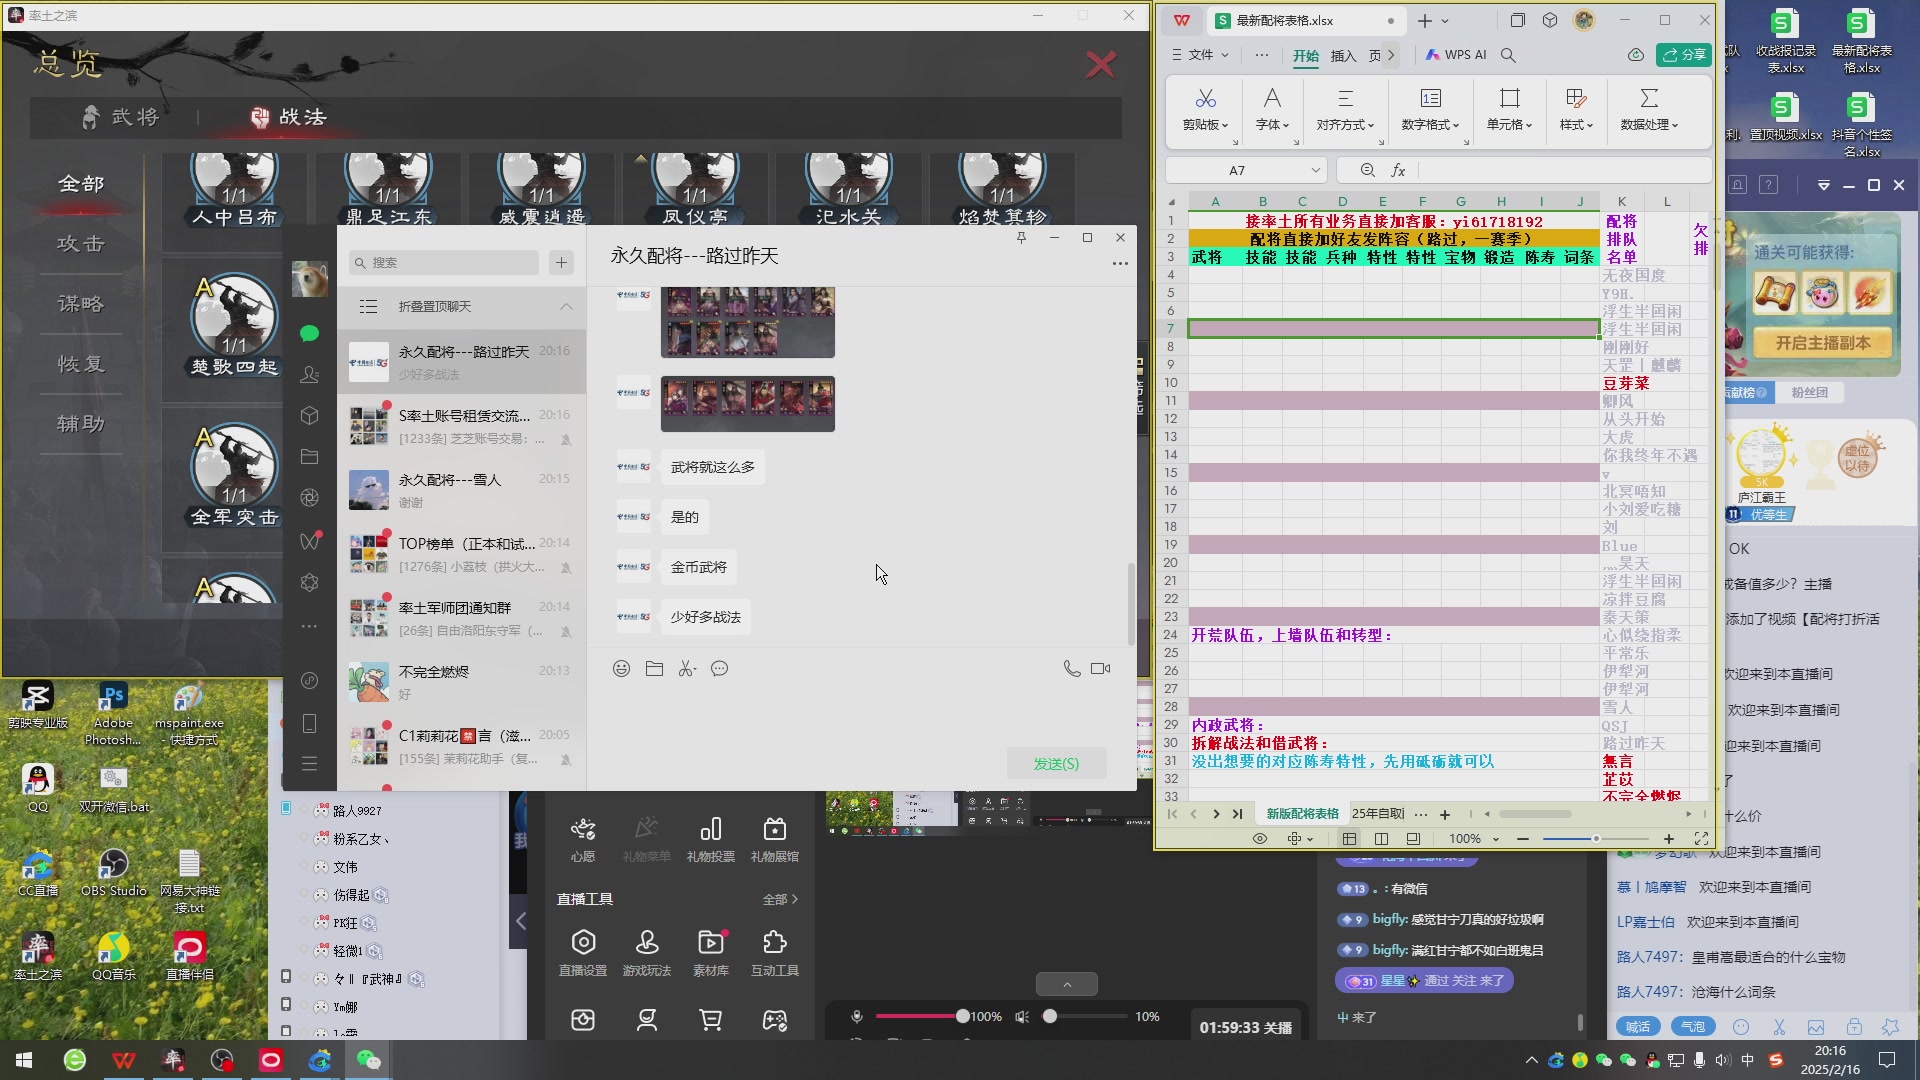
Task: Switch to 武将 tab in game overview
Action: pos(120,117)
